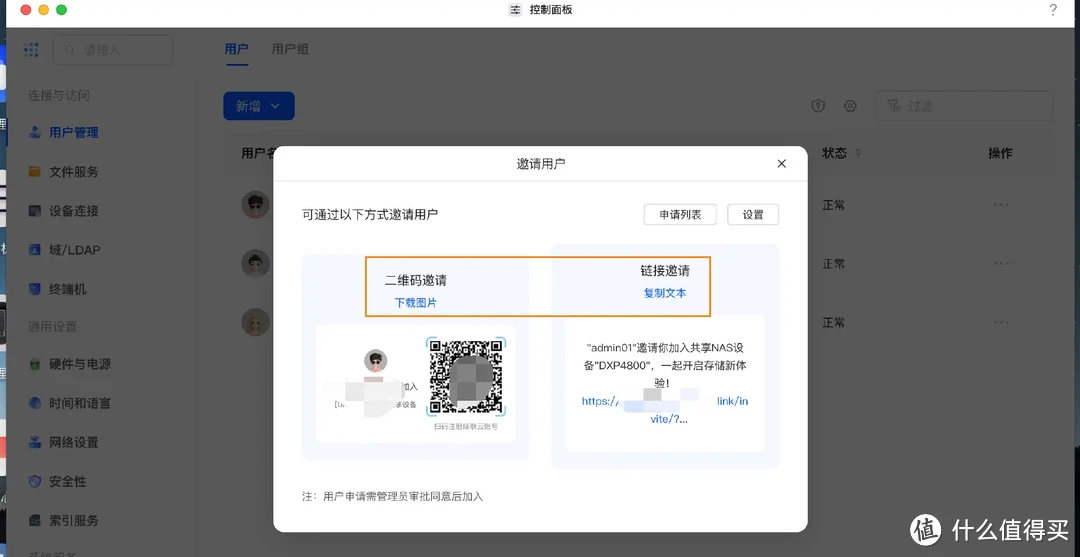Click the second user avatar in list
This screenshot has height=557, width=1080.
pos(256,264)
